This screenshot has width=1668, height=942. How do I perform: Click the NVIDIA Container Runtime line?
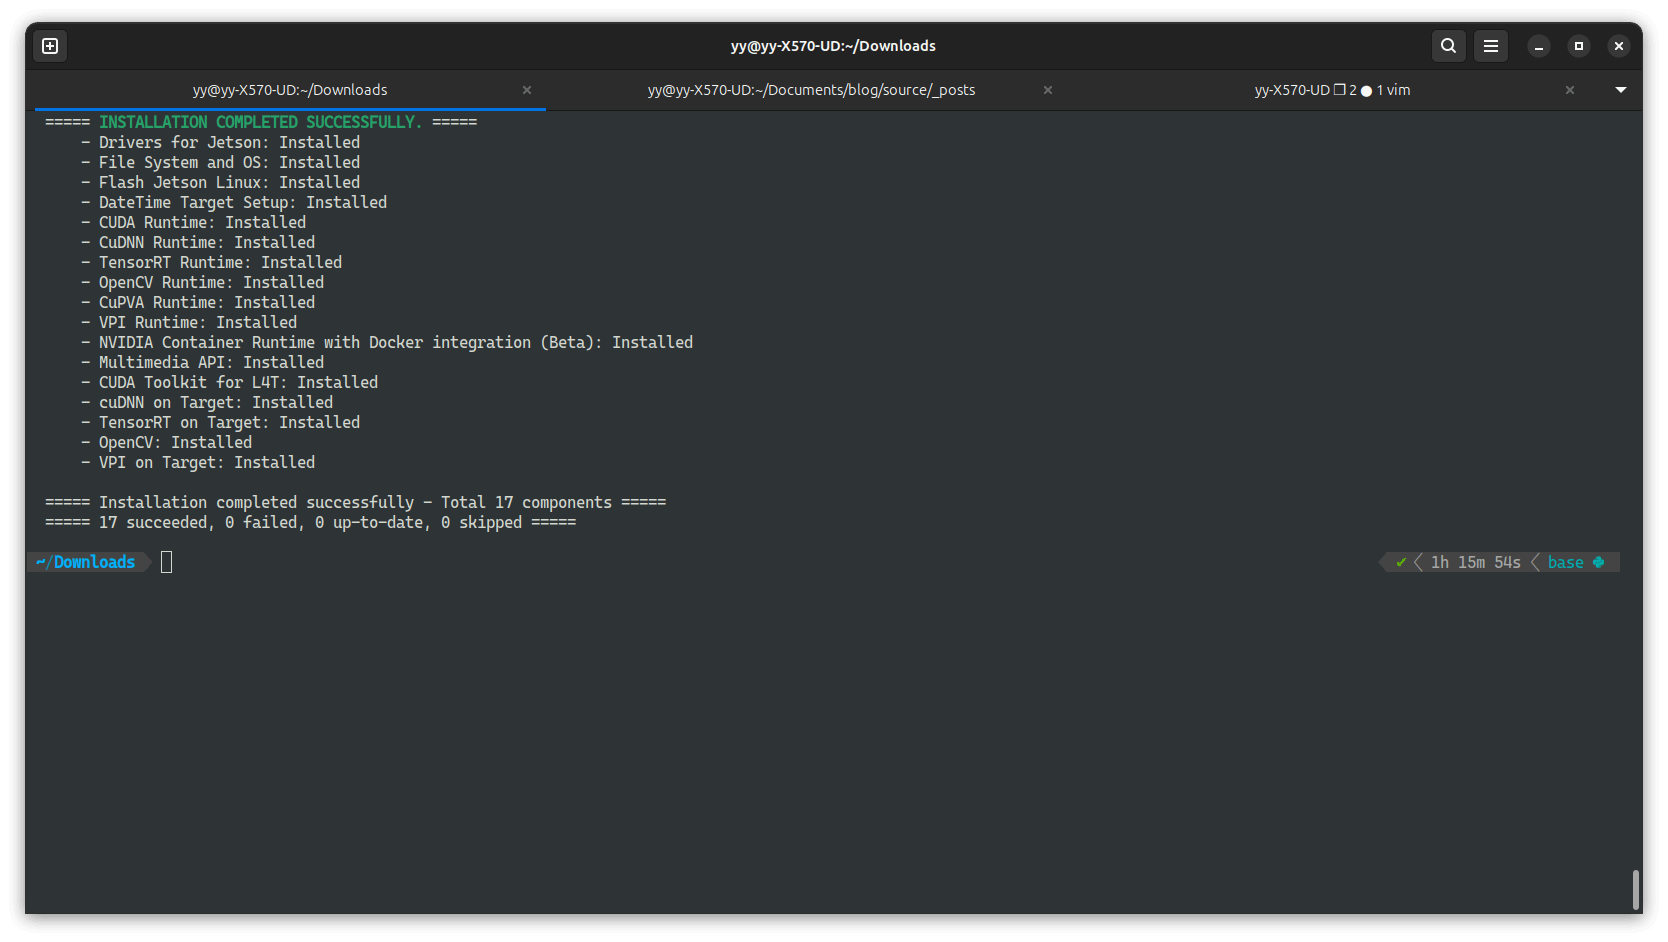pos(387,342)
